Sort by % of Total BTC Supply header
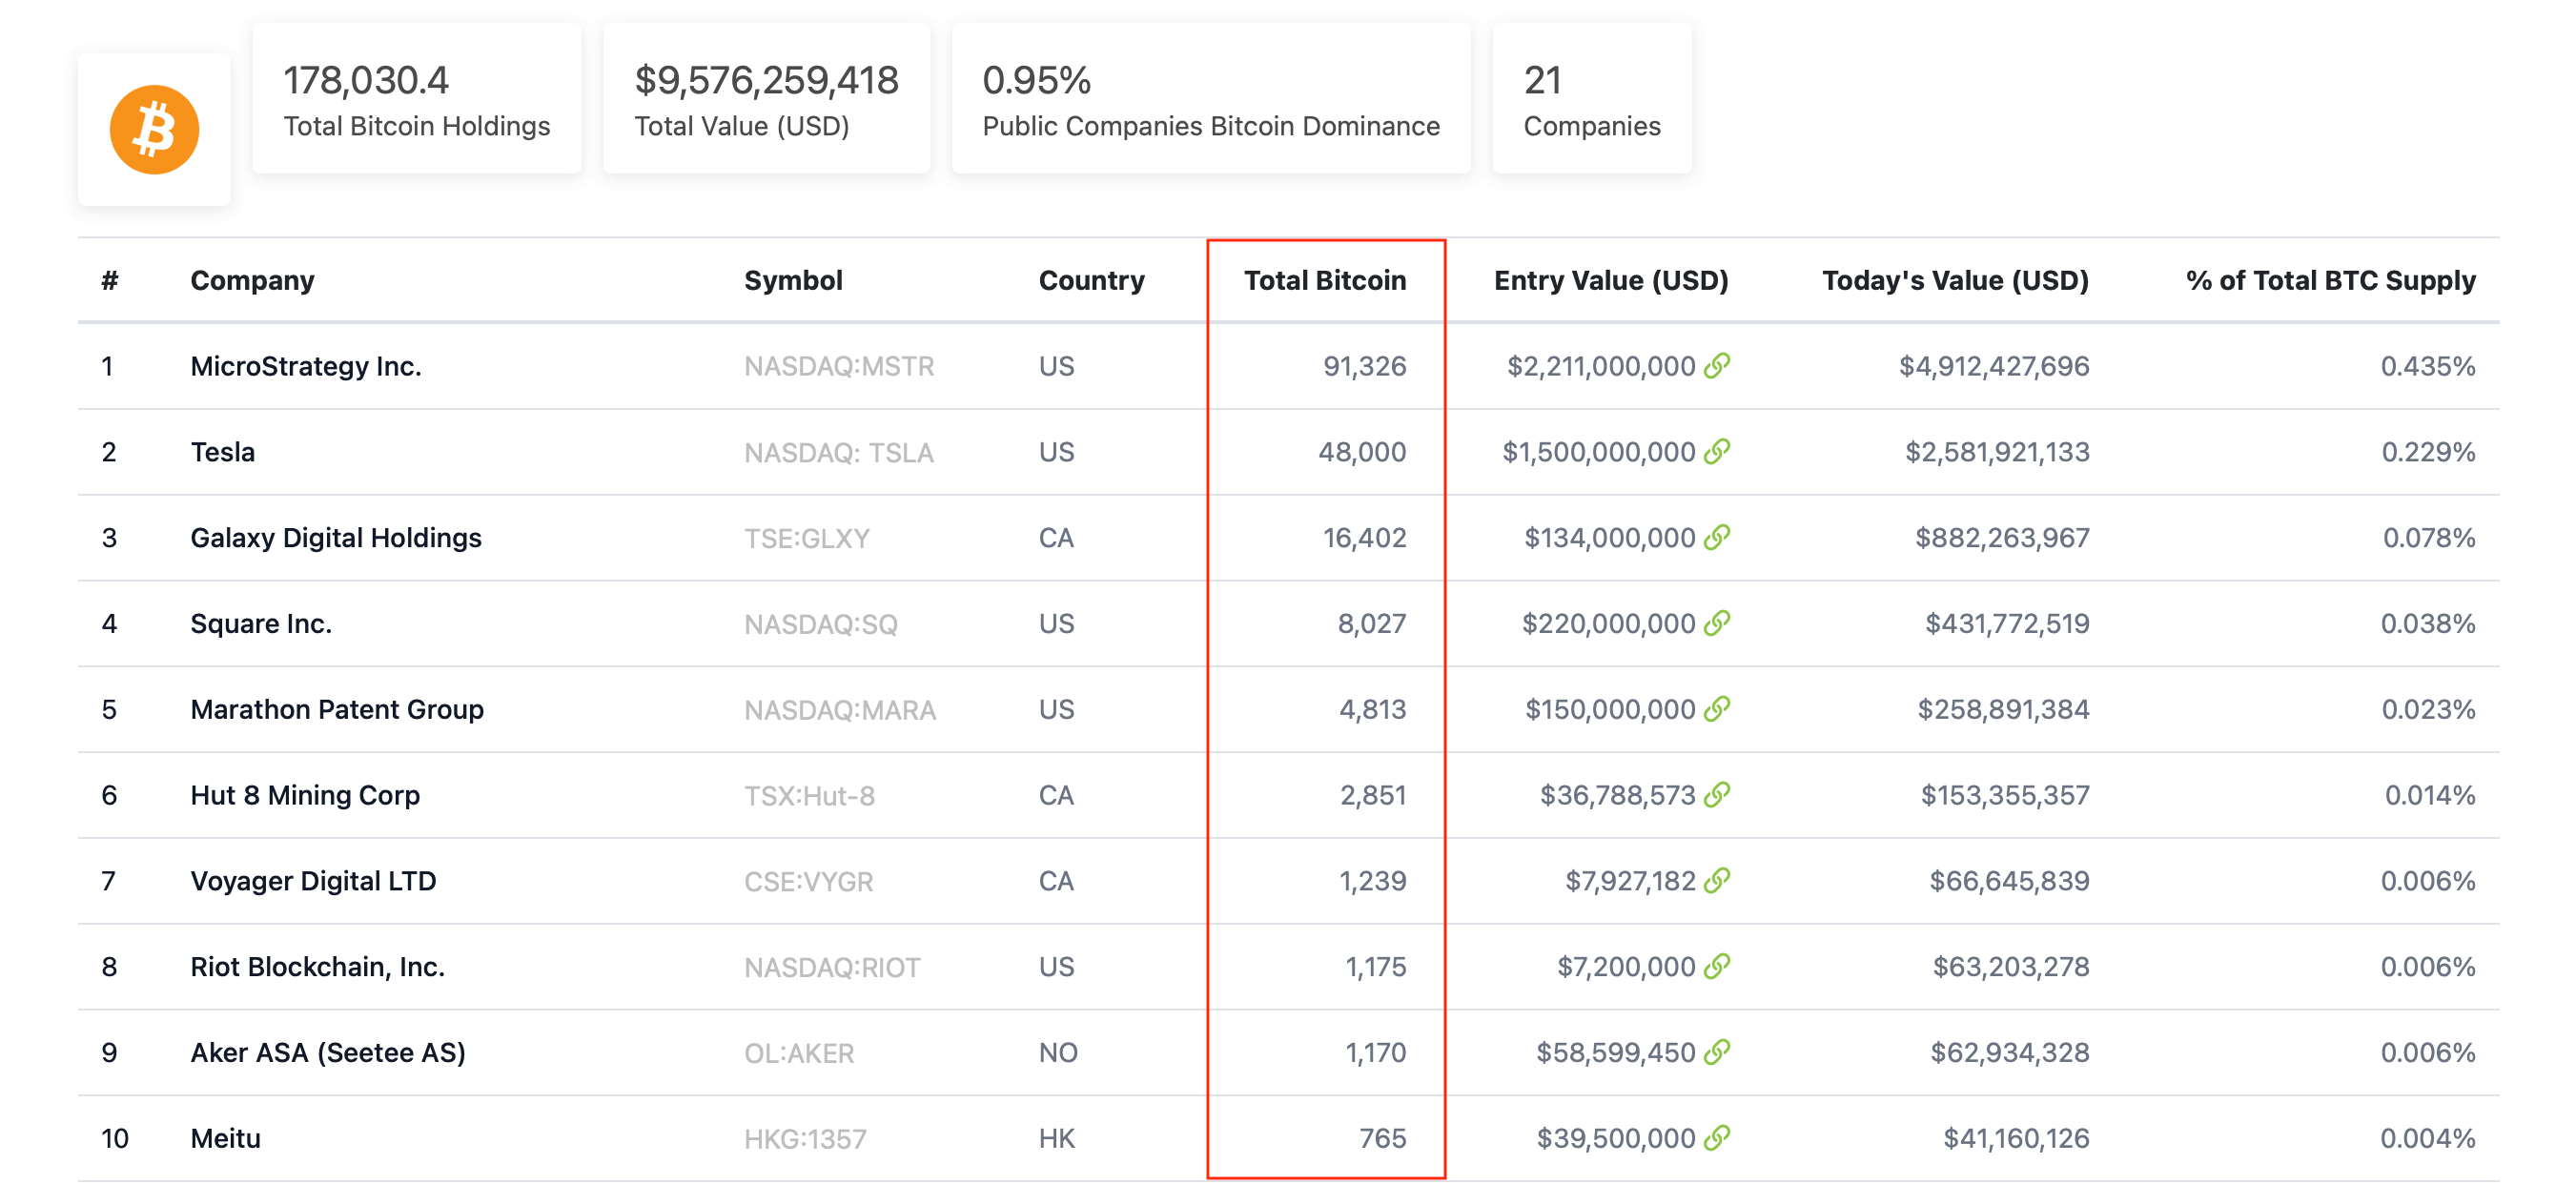This screenshot has height=1184, width=2576. (x=2331, y=280)
